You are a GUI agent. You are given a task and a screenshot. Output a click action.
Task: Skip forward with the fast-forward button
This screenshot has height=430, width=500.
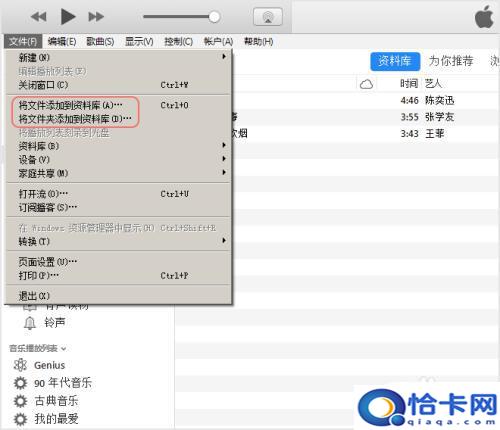pos(96,17)
